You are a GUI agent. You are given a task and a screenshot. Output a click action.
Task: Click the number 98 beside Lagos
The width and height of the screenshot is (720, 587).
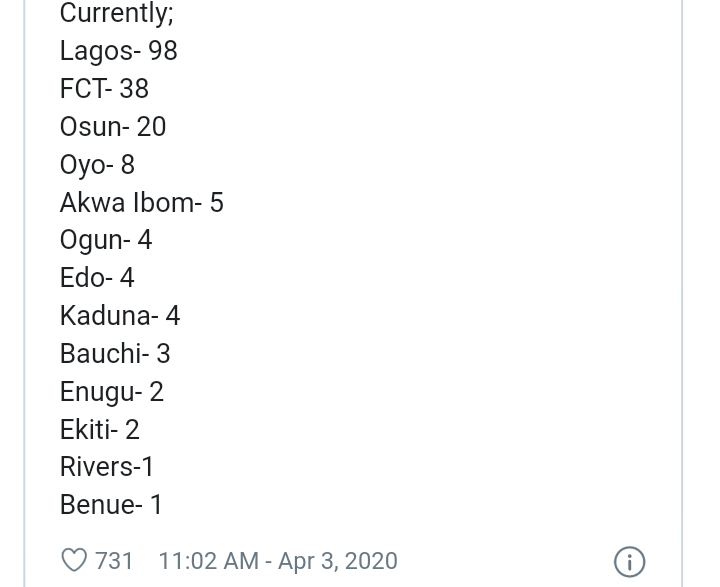click(x=162, y=51)
